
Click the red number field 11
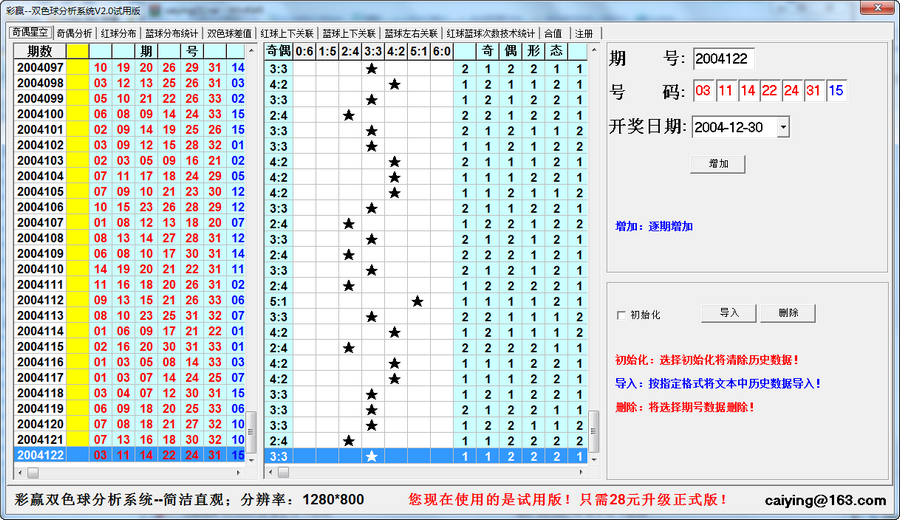(x=726, y=91)
